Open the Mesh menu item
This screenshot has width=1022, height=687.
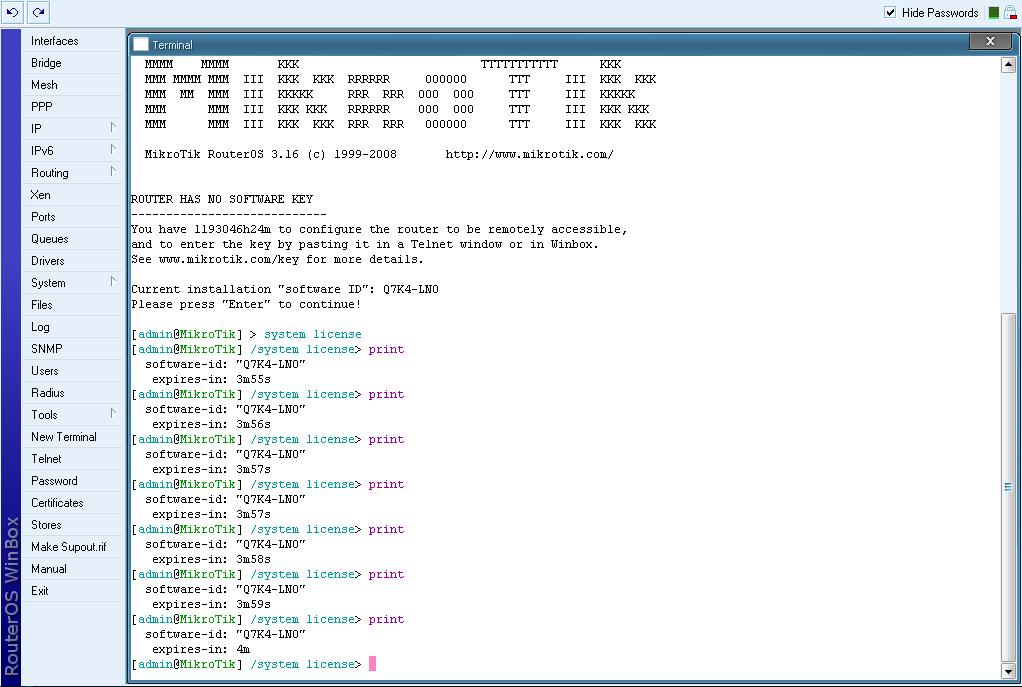point(74,85)
